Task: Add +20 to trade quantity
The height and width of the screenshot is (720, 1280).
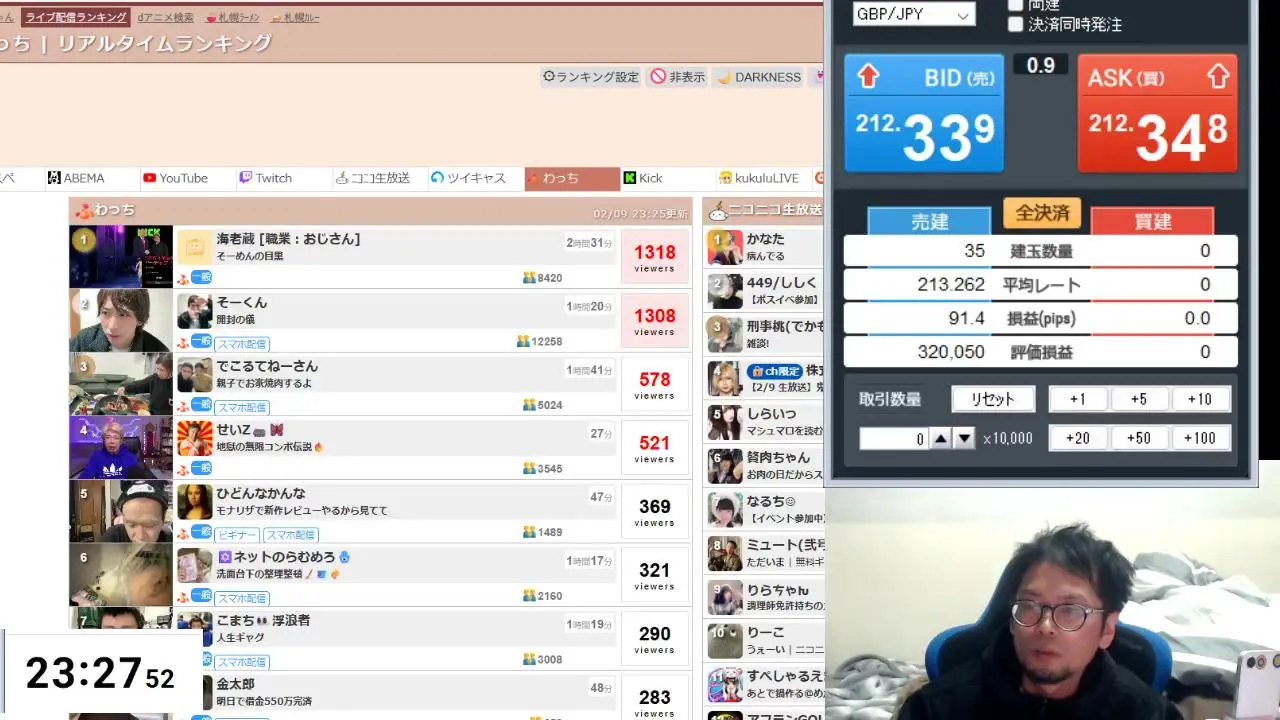Action: pos(1077,438)
